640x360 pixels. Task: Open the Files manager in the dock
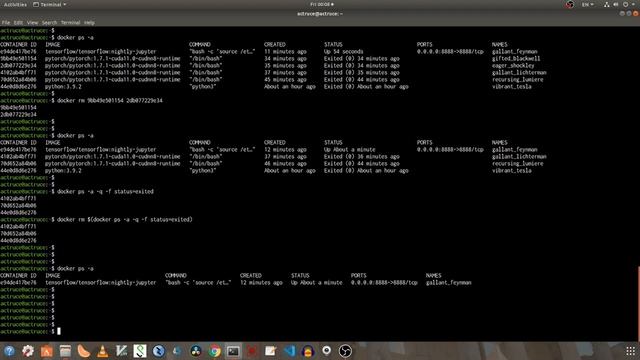click(x=65, y=351)
